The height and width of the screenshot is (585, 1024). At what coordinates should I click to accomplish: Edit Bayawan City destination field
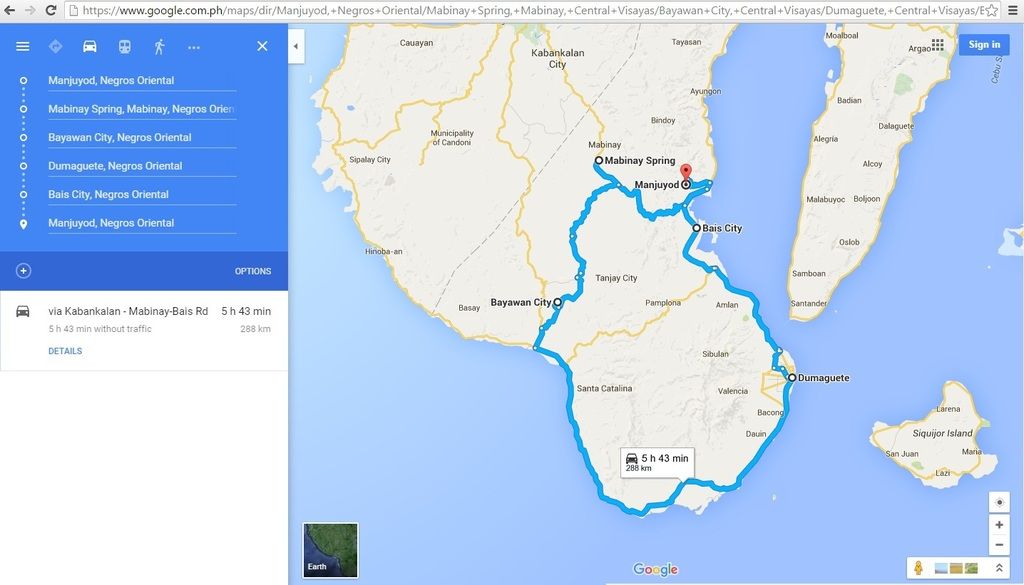pyautogui.click(x=142, y=138)
